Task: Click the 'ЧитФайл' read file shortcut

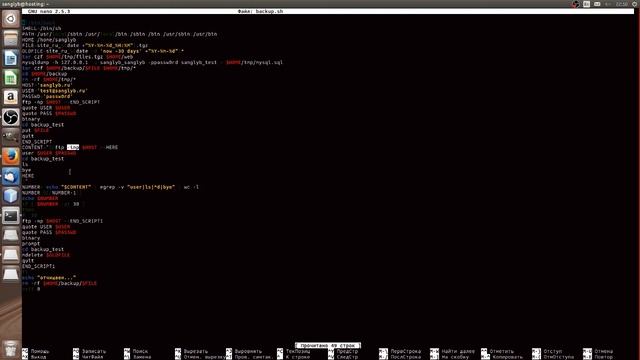Action: 93,357
